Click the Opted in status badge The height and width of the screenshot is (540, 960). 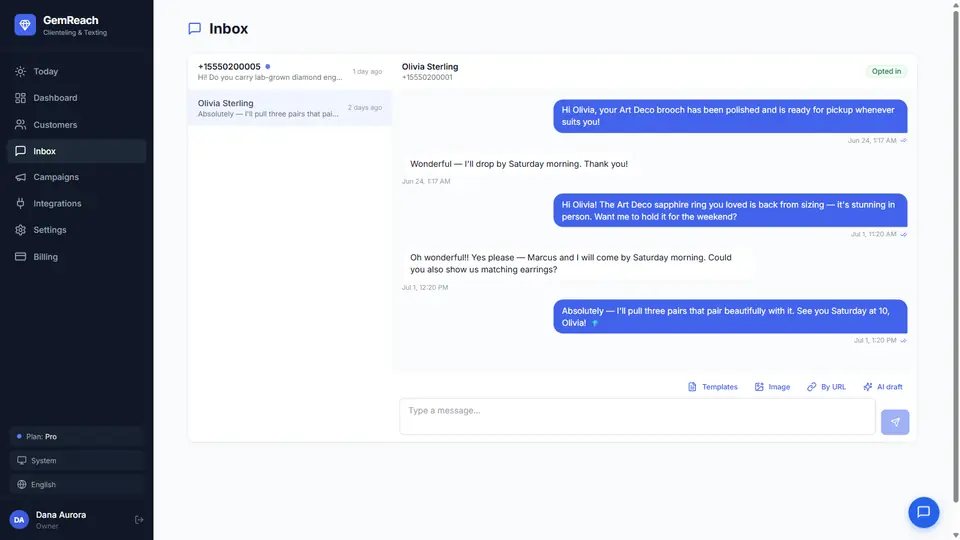pyautogui.click(x=886, y=72)
